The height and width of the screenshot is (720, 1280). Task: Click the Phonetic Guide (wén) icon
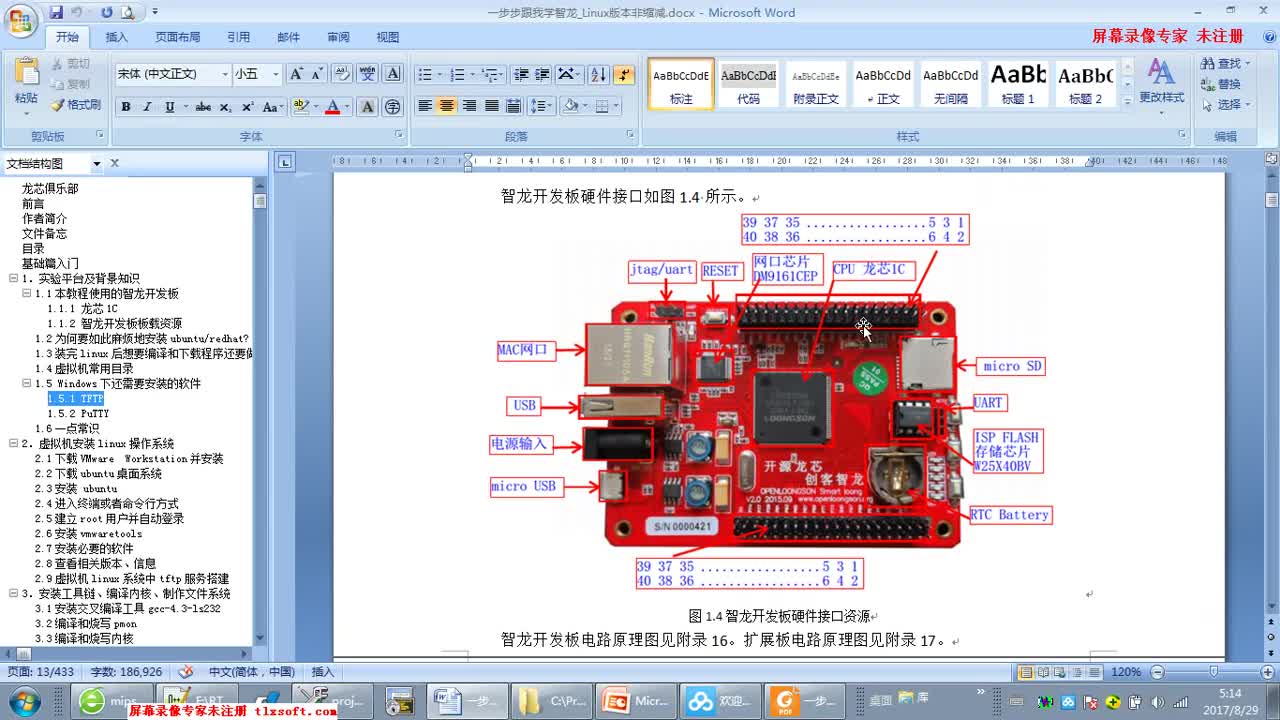pyautogui.click(x=367, y=74)
